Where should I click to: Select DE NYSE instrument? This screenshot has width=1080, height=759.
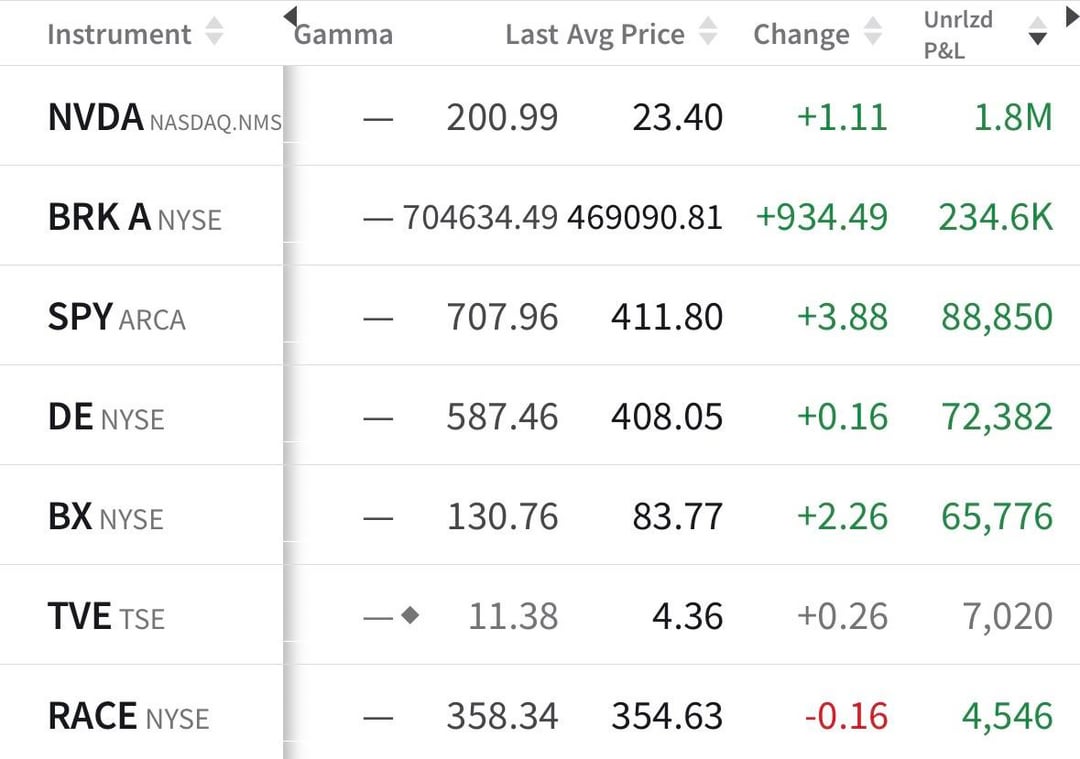[105, 417]
